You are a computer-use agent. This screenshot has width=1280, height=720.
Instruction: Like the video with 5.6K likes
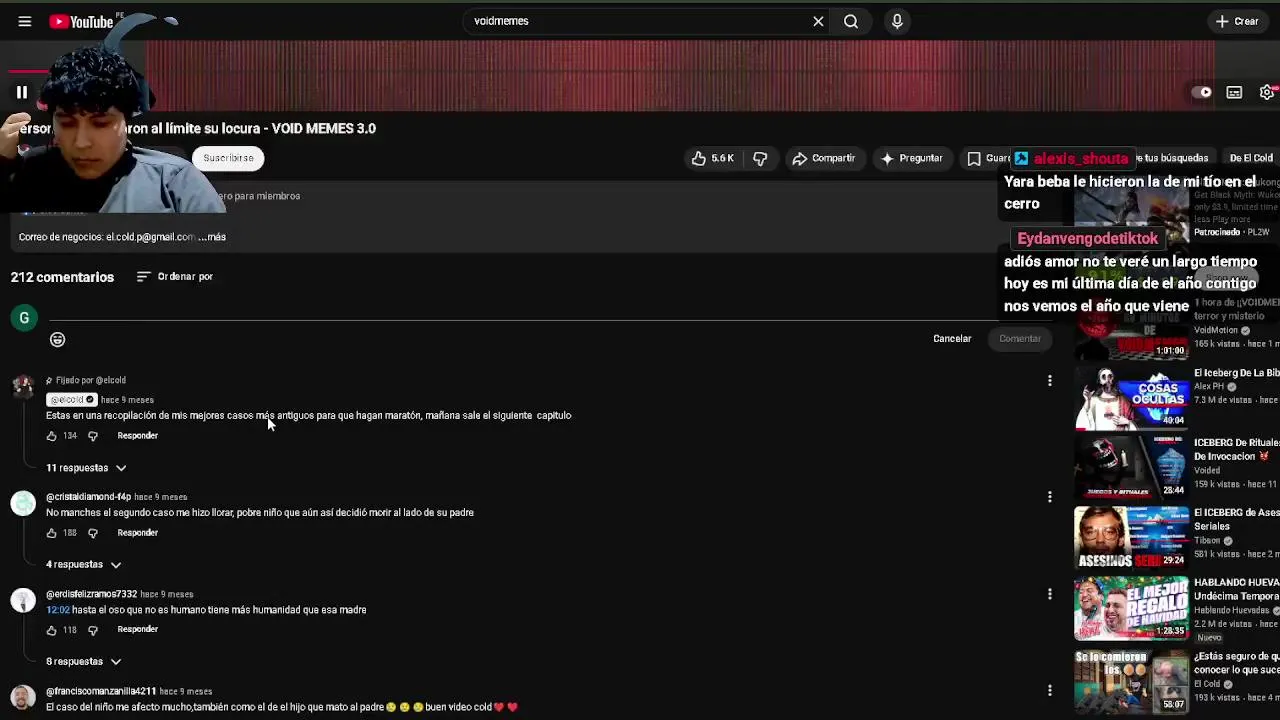click(x=712, y=158)
